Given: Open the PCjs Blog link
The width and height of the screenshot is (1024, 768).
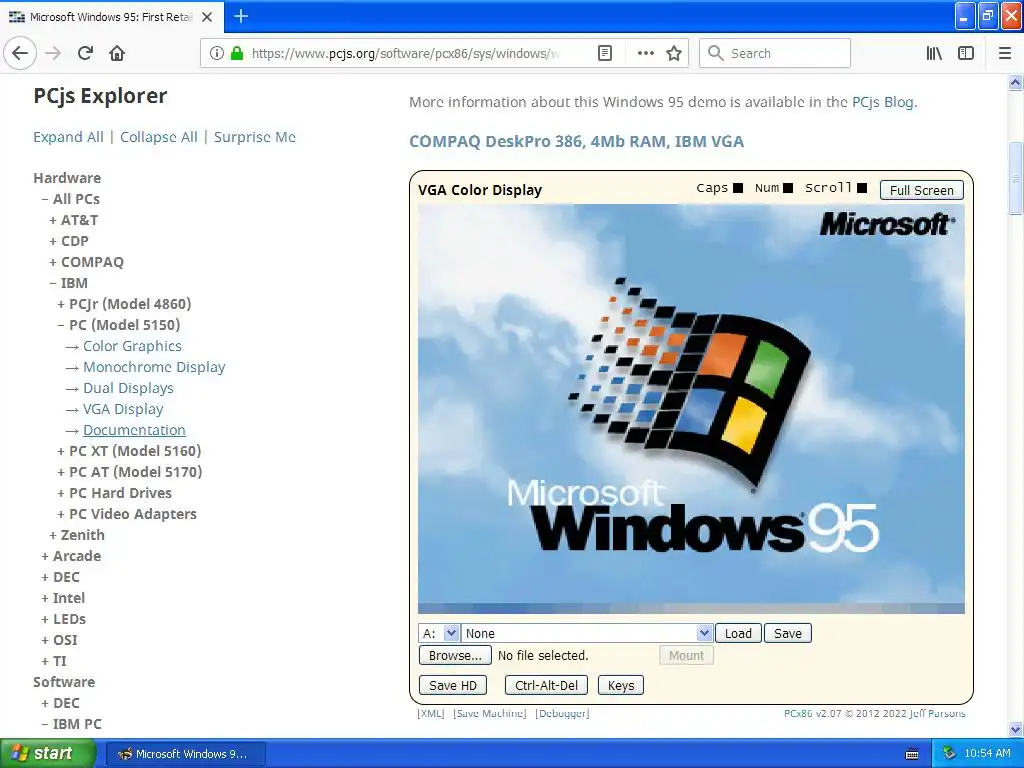Looking at the screenshot, I should (x=883, y=102).
